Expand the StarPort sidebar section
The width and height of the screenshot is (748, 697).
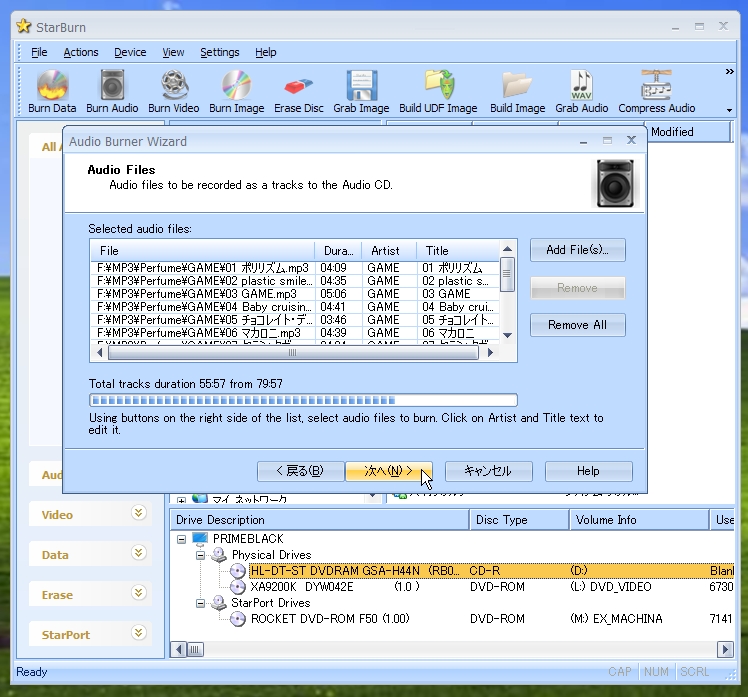[x=138, y=634]
